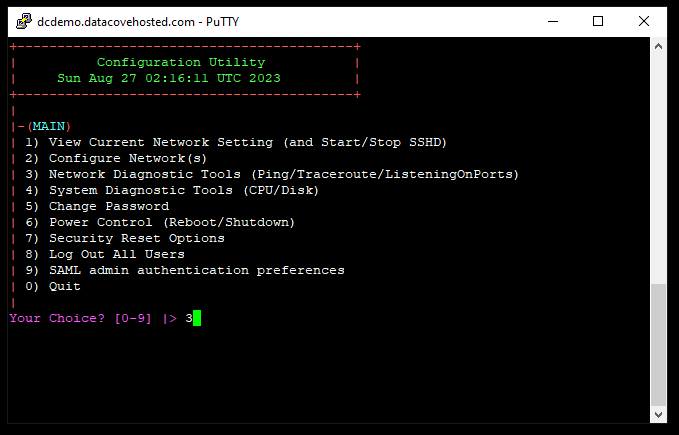The height and width of the screenshot is (435, 679).
Task: Click the 'Change Password' menu line
Action: point(97,206)
